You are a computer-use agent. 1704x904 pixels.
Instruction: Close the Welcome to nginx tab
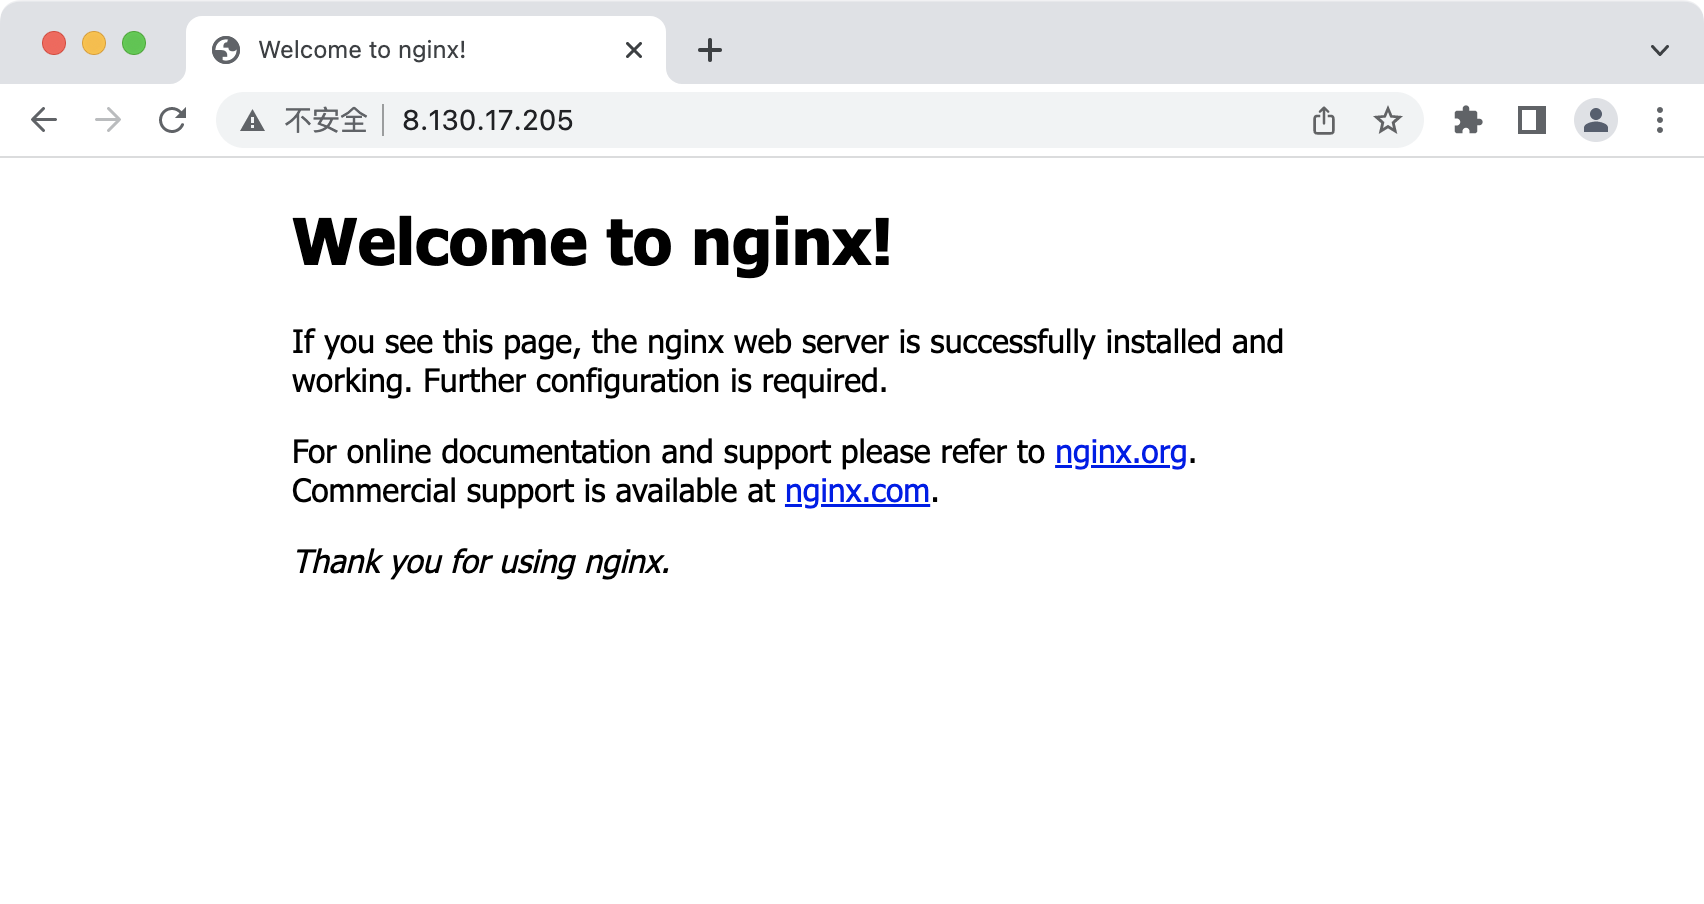click(x=634, y=50)
